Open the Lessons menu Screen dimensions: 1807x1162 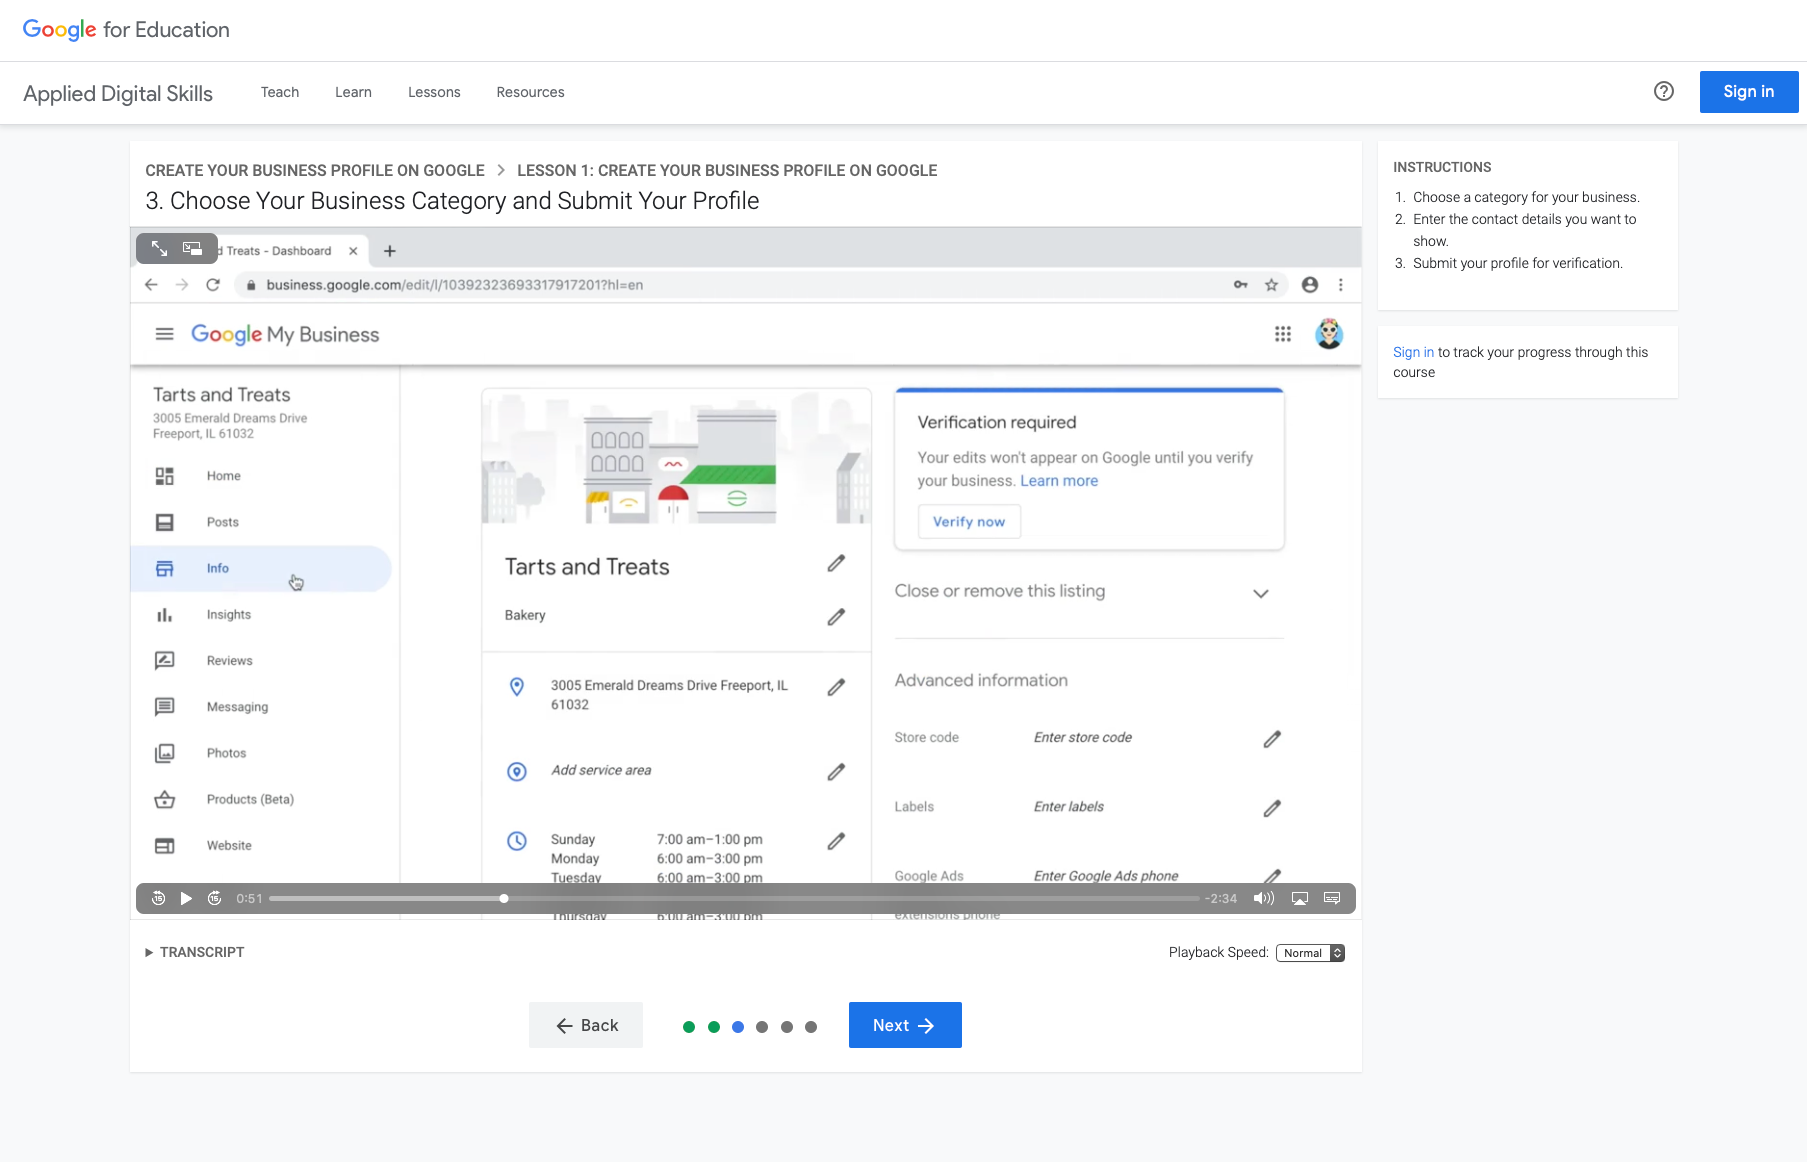point(434,92)
